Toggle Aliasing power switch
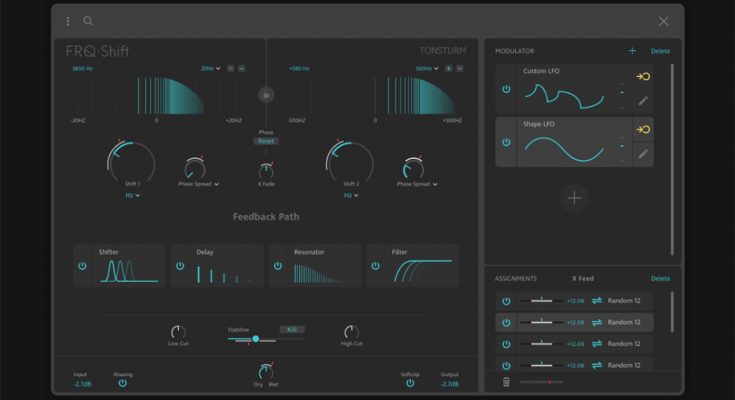The width and height of the screenshot is (735, 400). (x=123, y=383)
